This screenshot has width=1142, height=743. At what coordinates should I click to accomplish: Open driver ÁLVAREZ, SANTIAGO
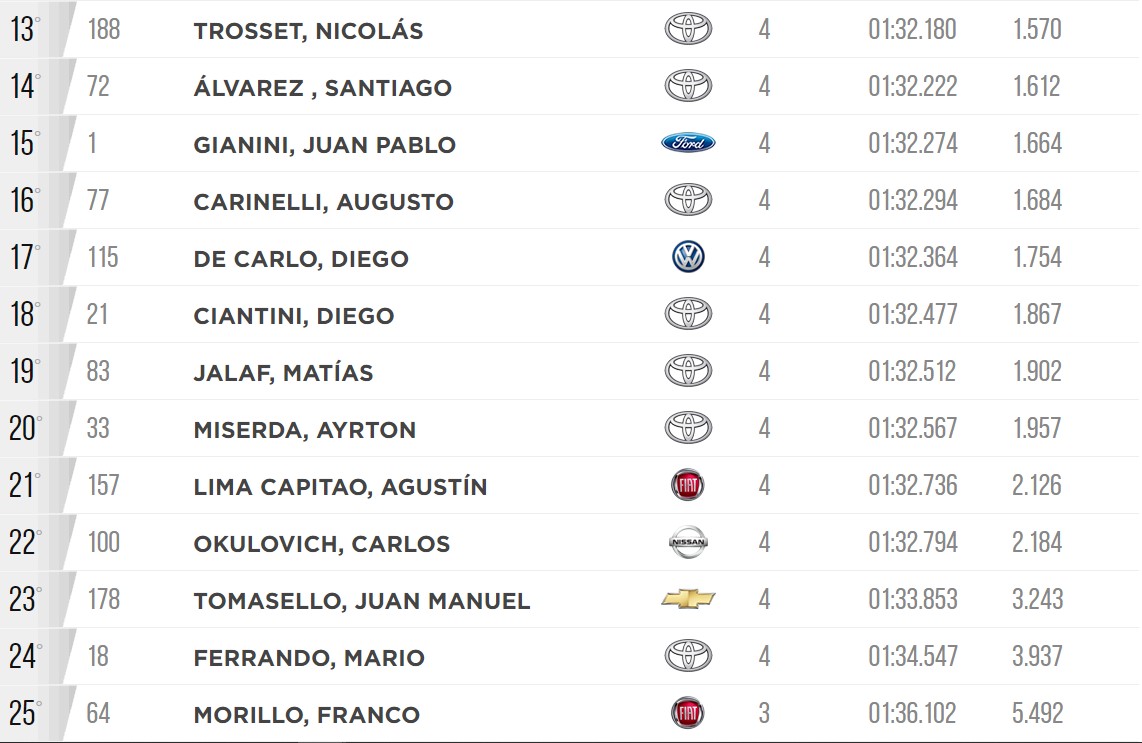(x=323, y=87)
